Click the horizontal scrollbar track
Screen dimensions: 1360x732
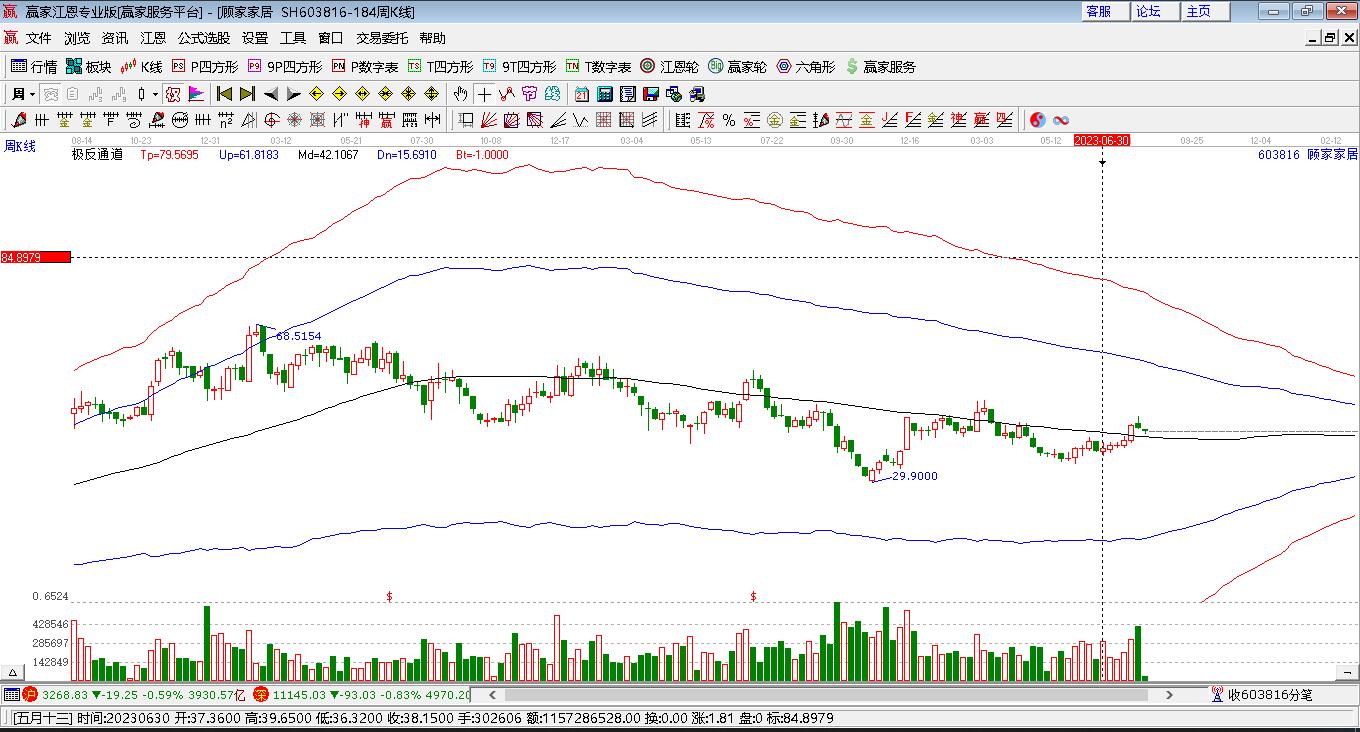(x=831, y=694)
